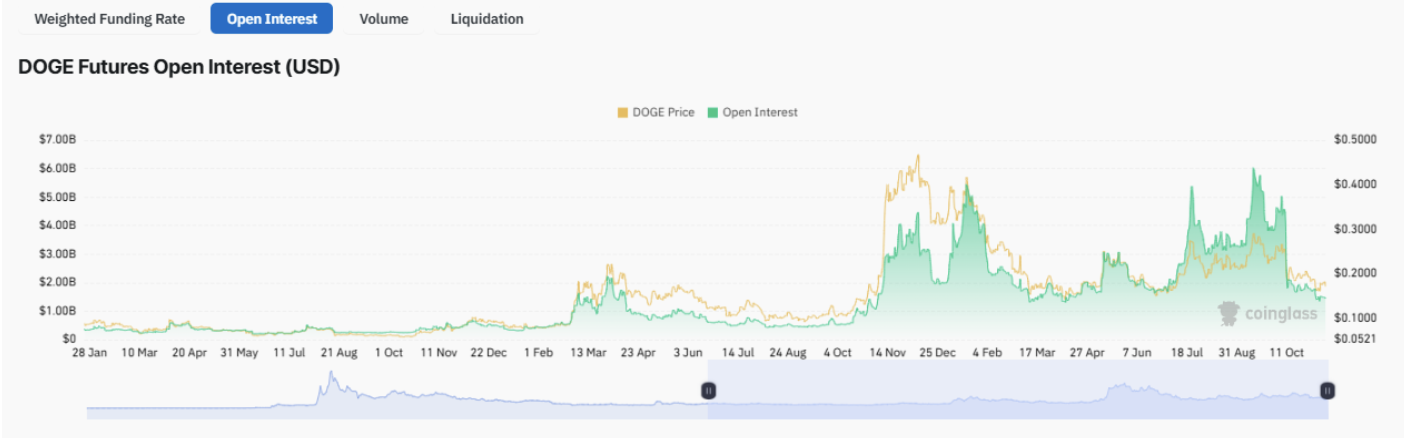The height and width of the screenshot is (438, 1404).
Task: Click the 22 Dec date label
Action: [x=489, y=353]
